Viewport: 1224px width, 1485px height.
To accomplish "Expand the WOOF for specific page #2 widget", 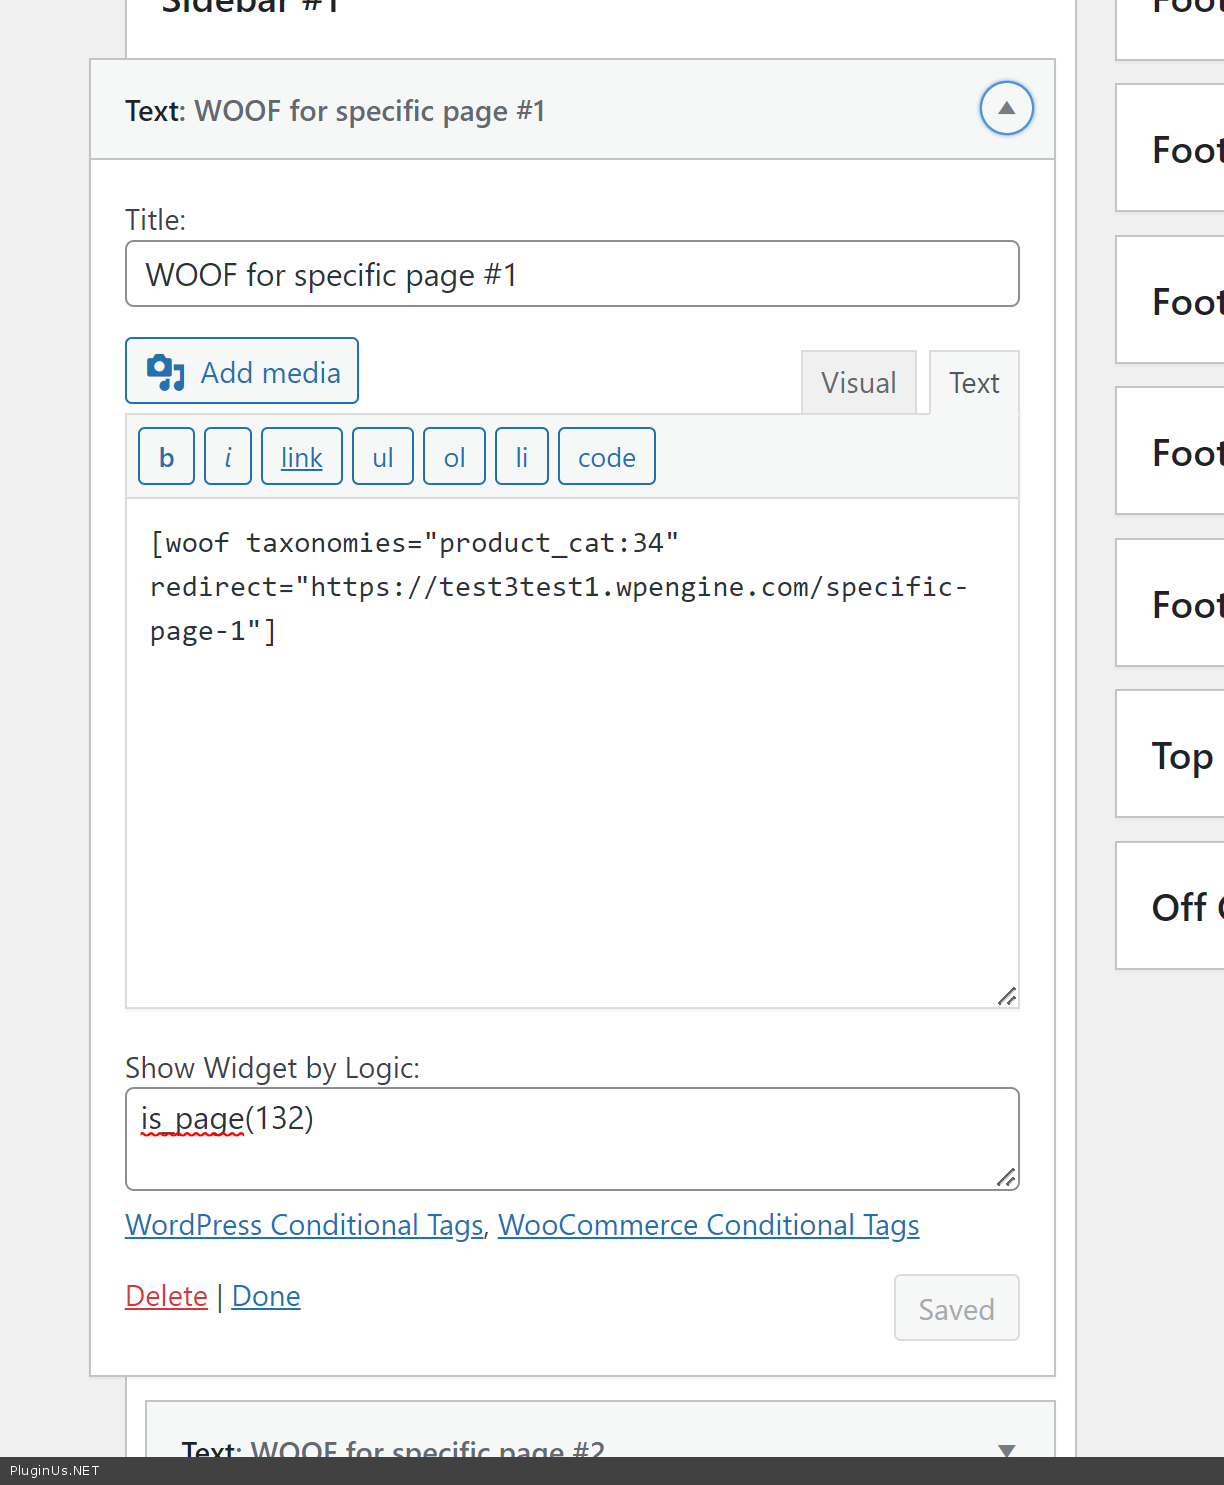I will point(1006,1449).
